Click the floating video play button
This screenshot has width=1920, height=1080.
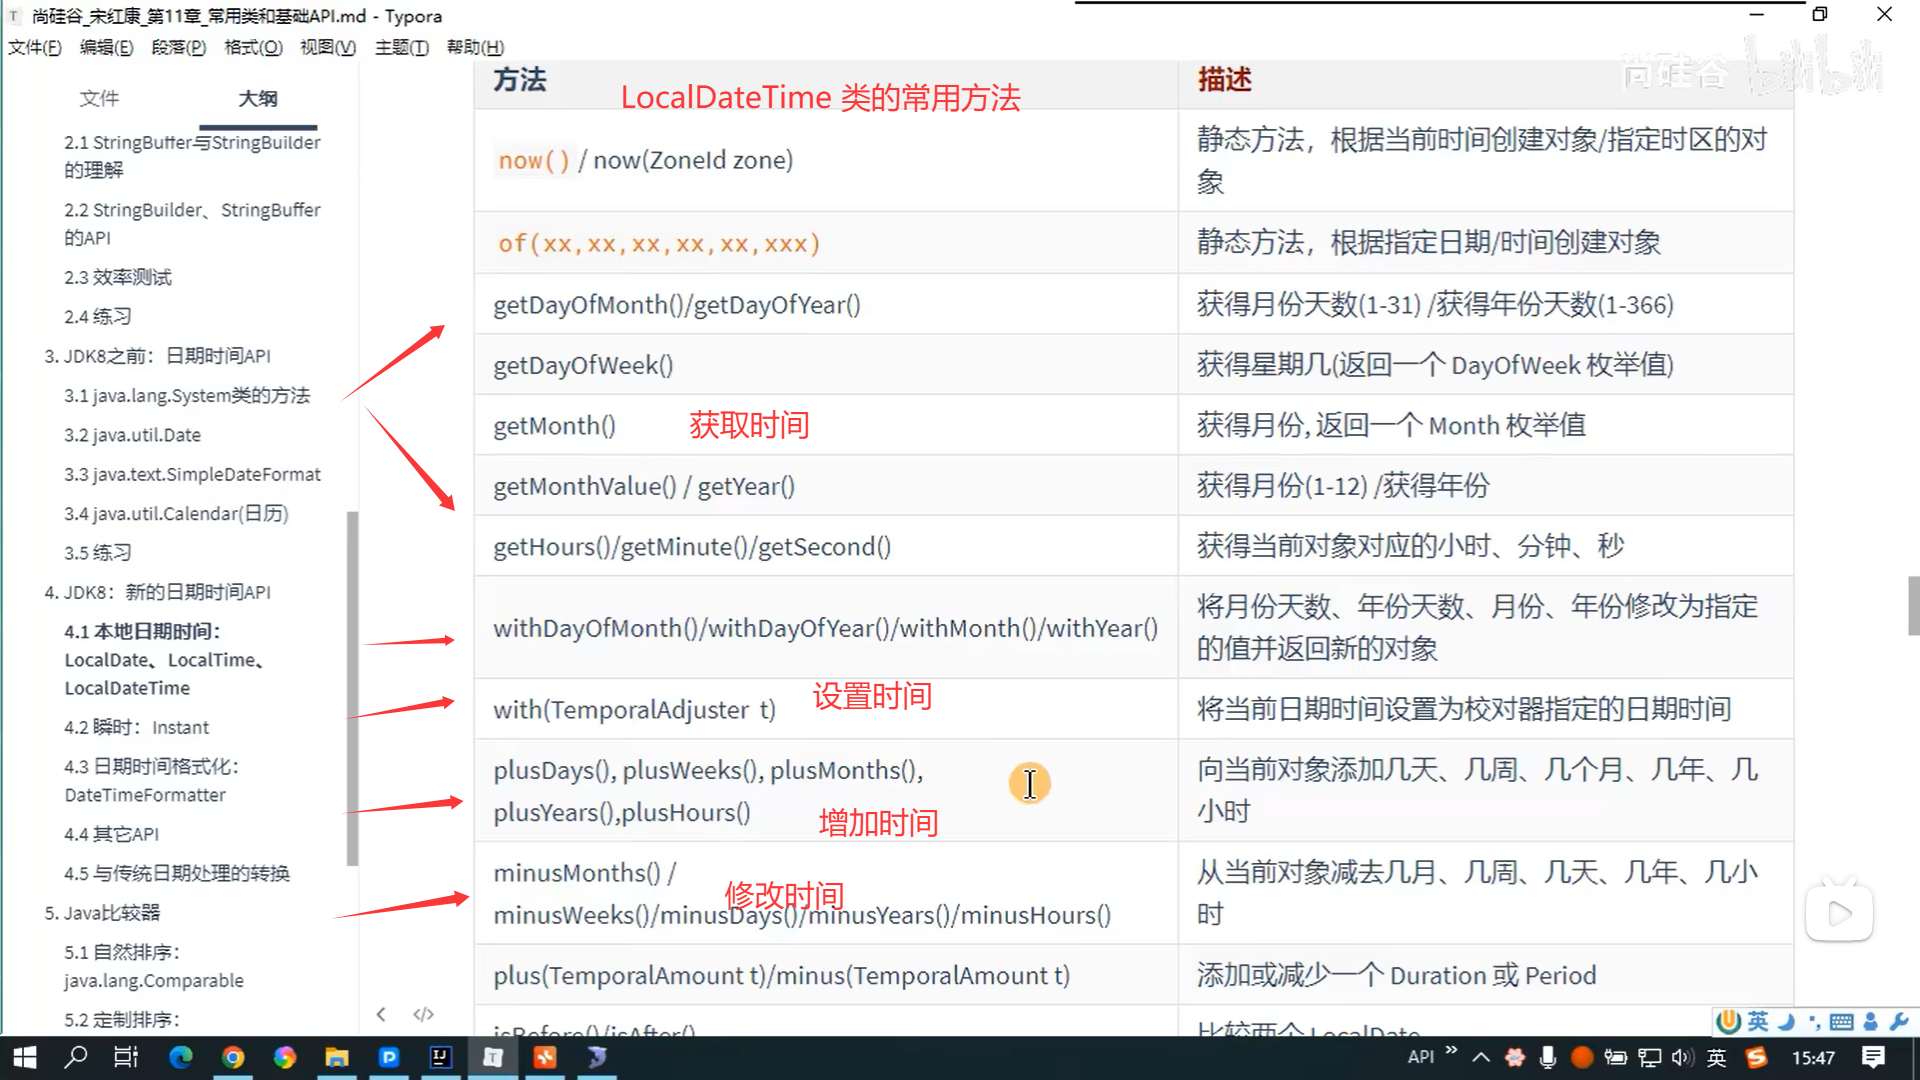click(x=1839, y=913)
